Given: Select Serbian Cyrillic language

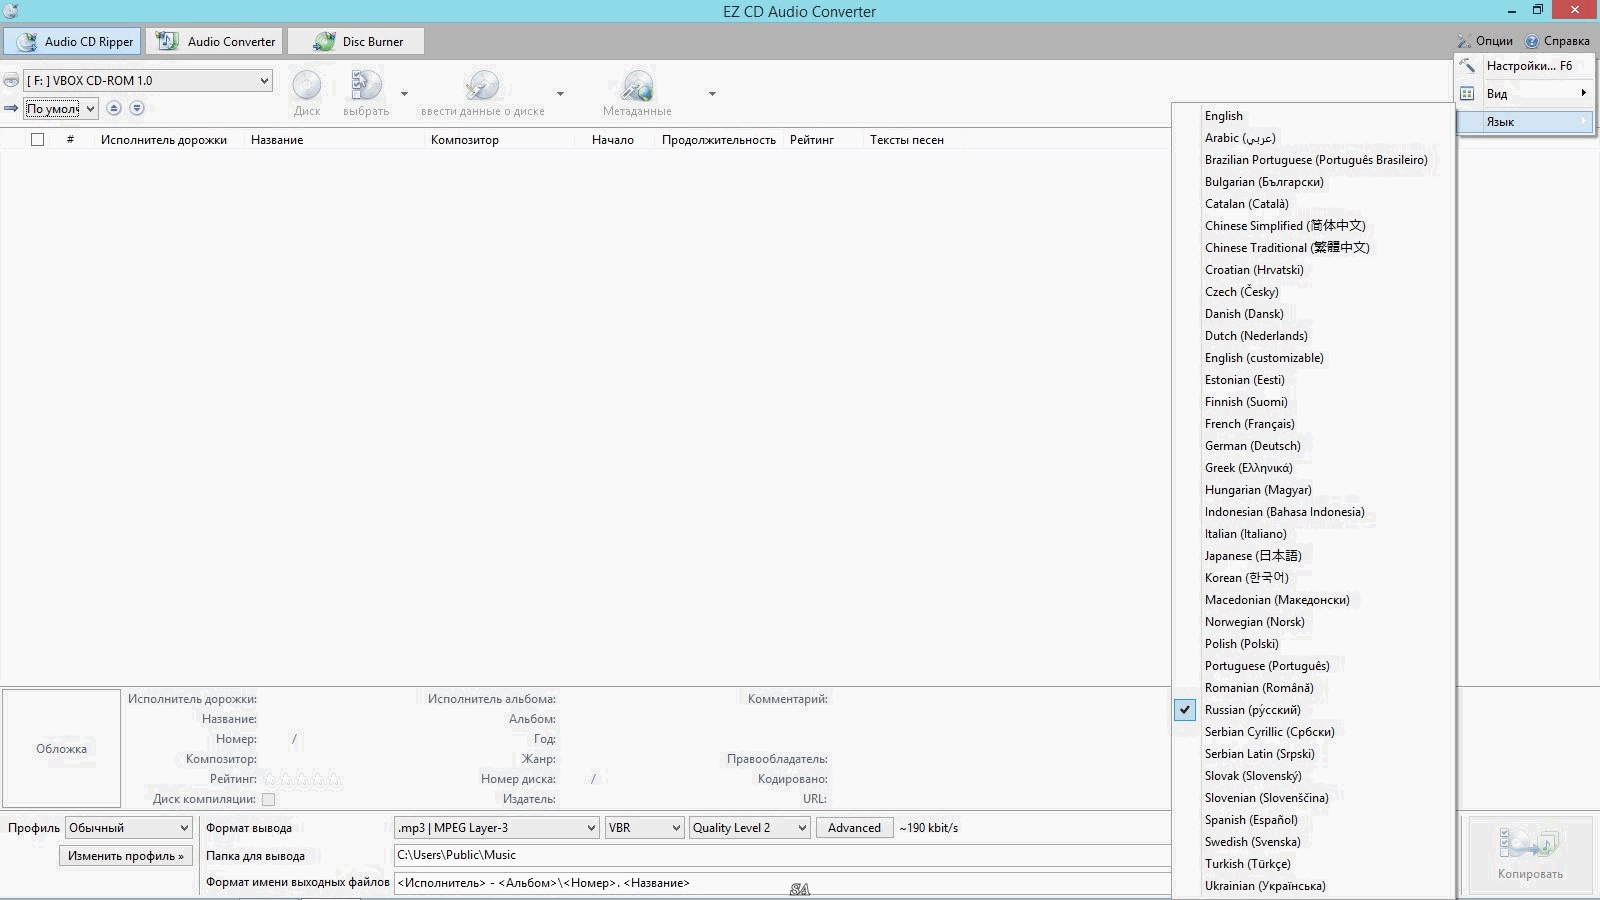Looking at the screenshot, I should (1313, 732).
